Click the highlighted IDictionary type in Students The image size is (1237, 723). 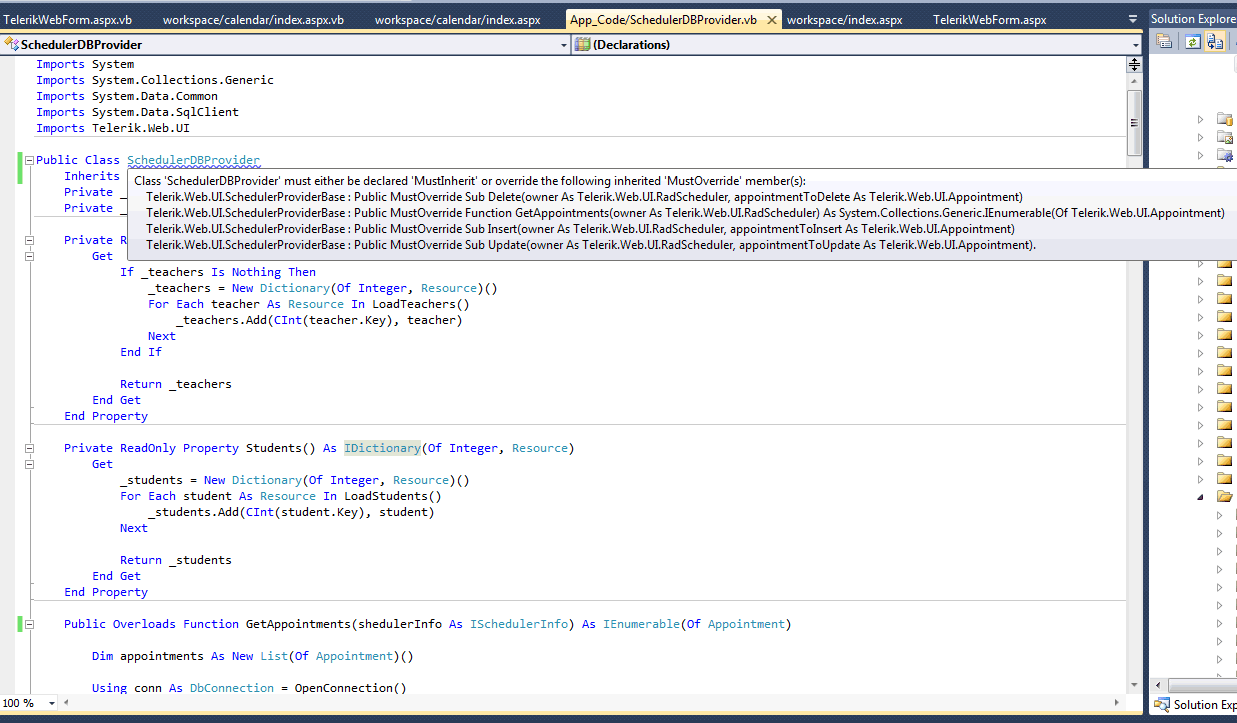(x=383, y=448)
